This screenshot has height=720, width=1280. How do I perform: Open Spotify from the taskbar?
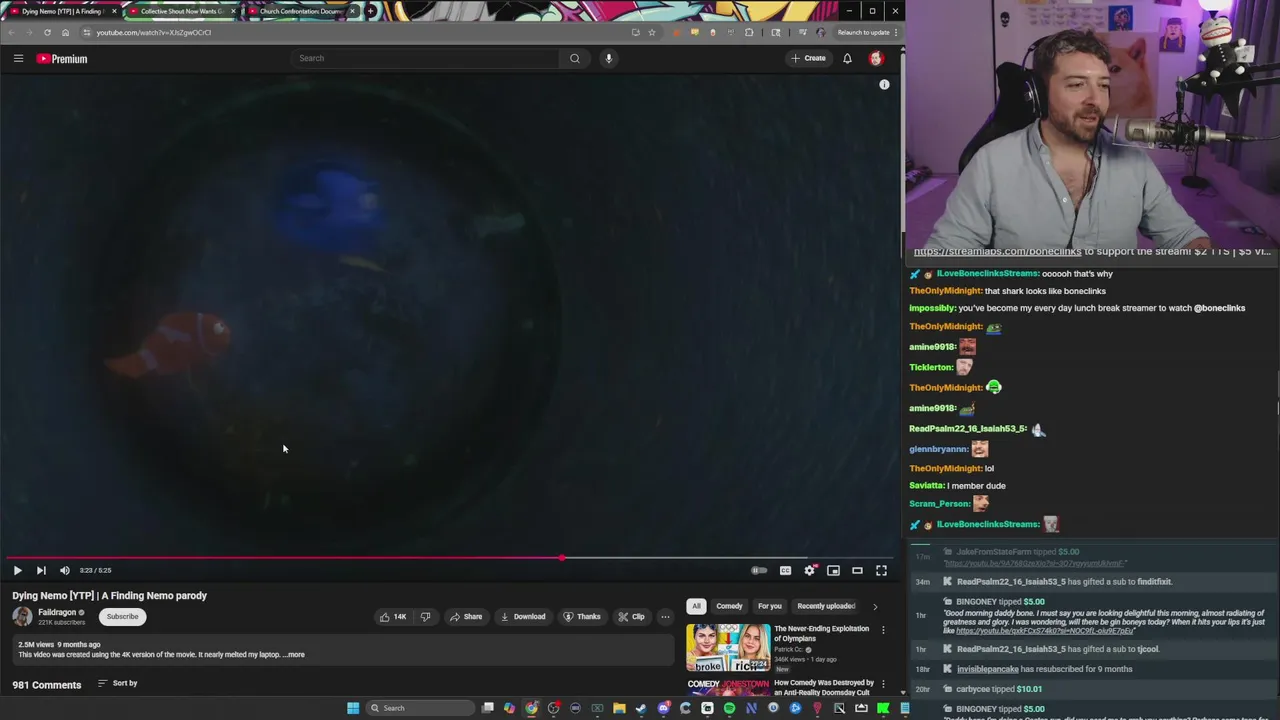(729, 708)
